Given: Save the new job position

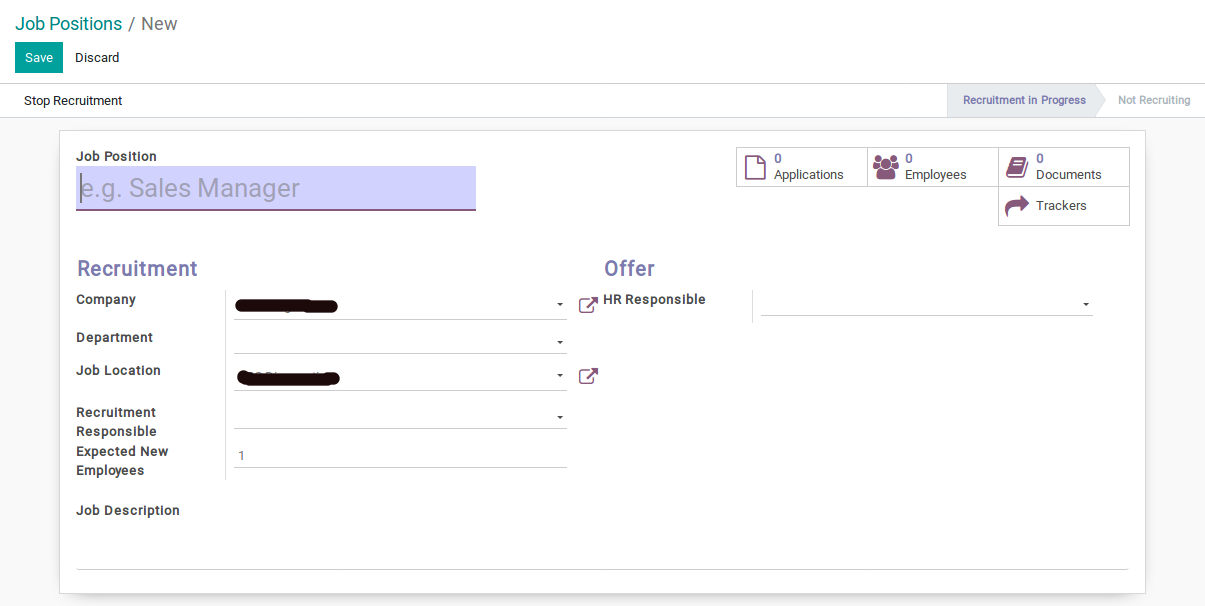Looking at the screenshot, I should coord(39,58).
